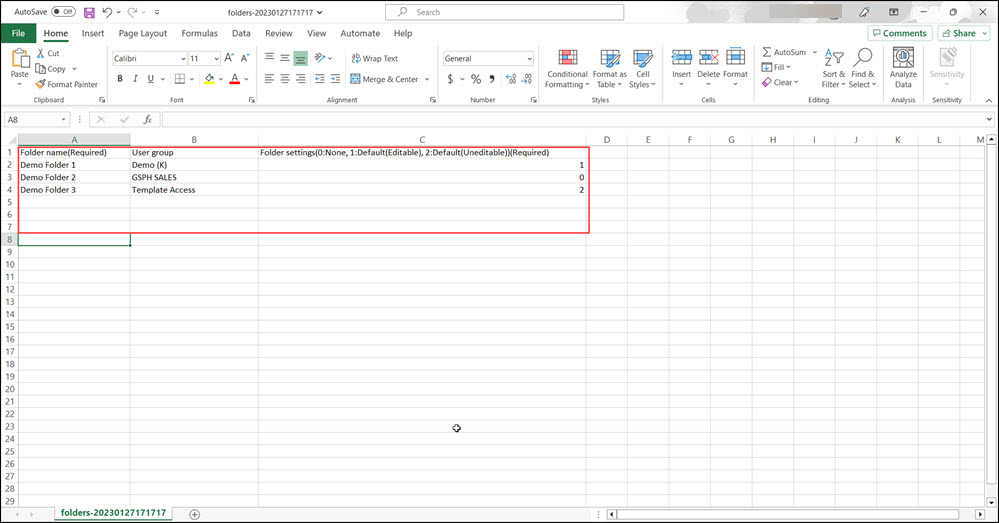
Task: Switch to the Review tab
Action: (278, 33)
